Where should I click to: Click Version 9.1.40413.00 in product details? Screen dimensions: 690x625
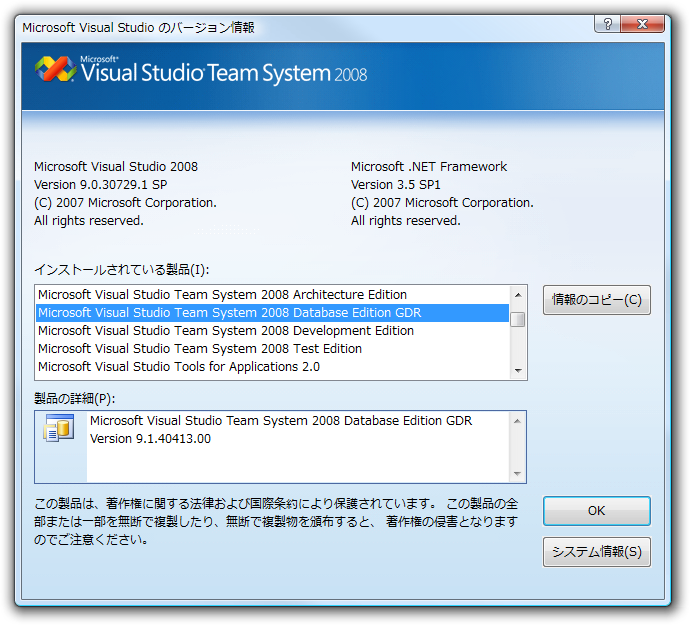(150, 439)
